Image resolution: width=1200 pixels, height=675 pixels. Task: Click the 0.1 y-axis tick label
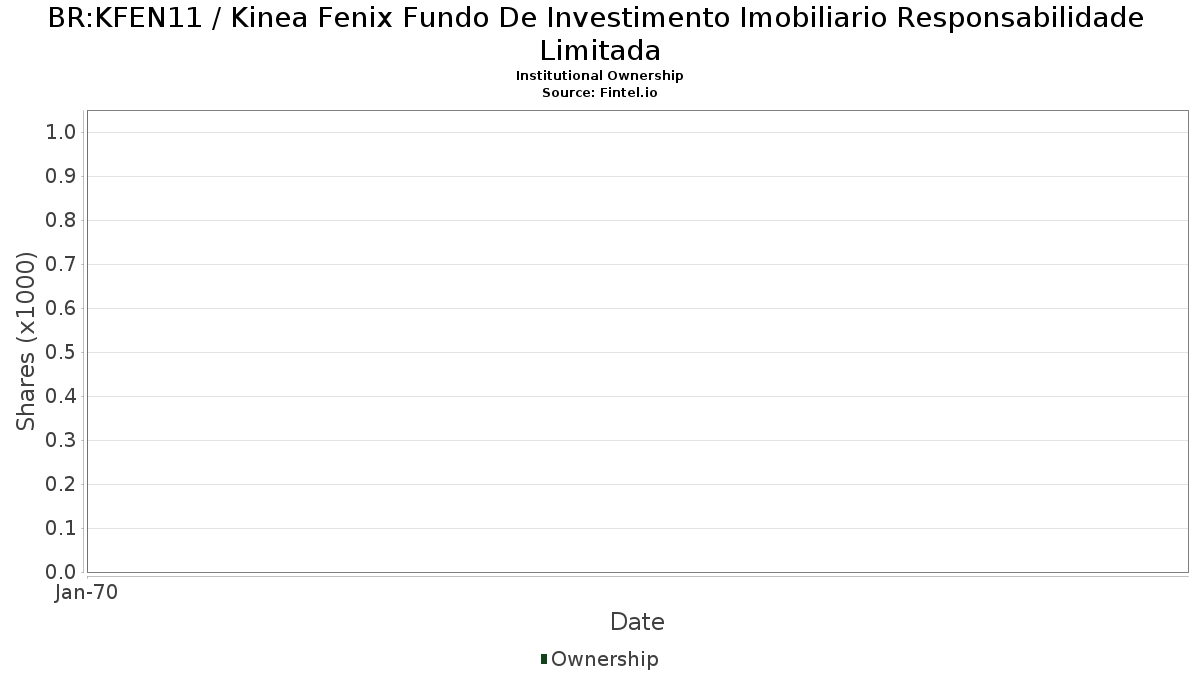[x=61, y=528]
